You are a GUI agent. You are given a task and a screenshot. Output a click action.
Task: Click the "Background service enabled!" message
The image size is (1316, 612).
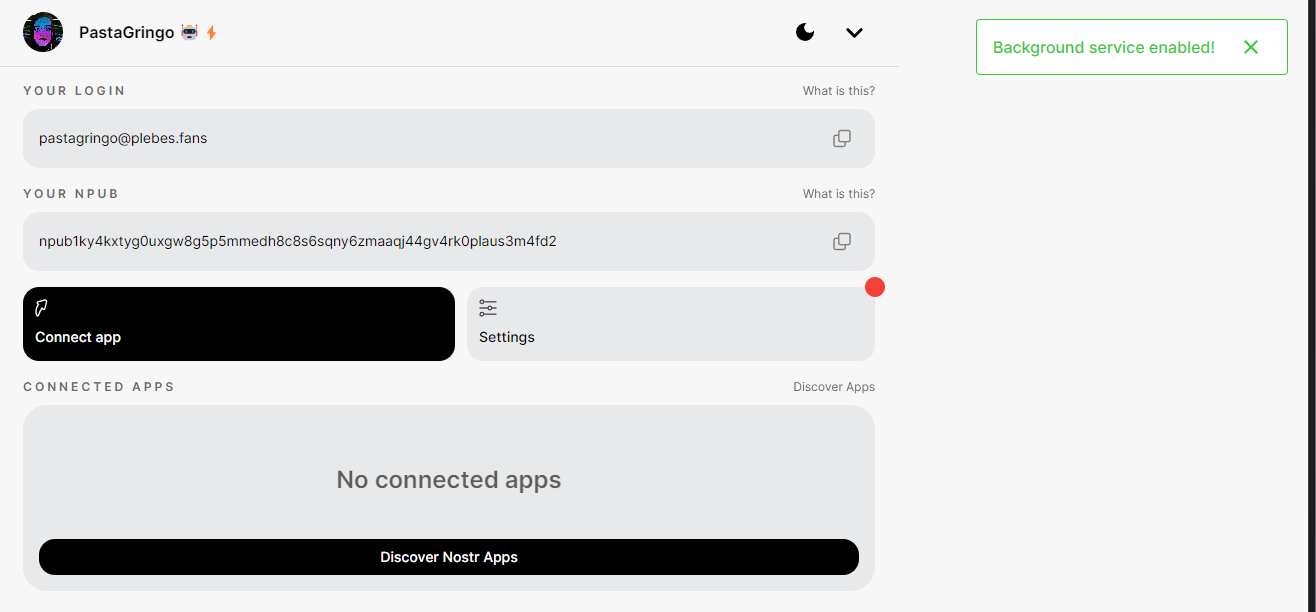(1104, 47)
